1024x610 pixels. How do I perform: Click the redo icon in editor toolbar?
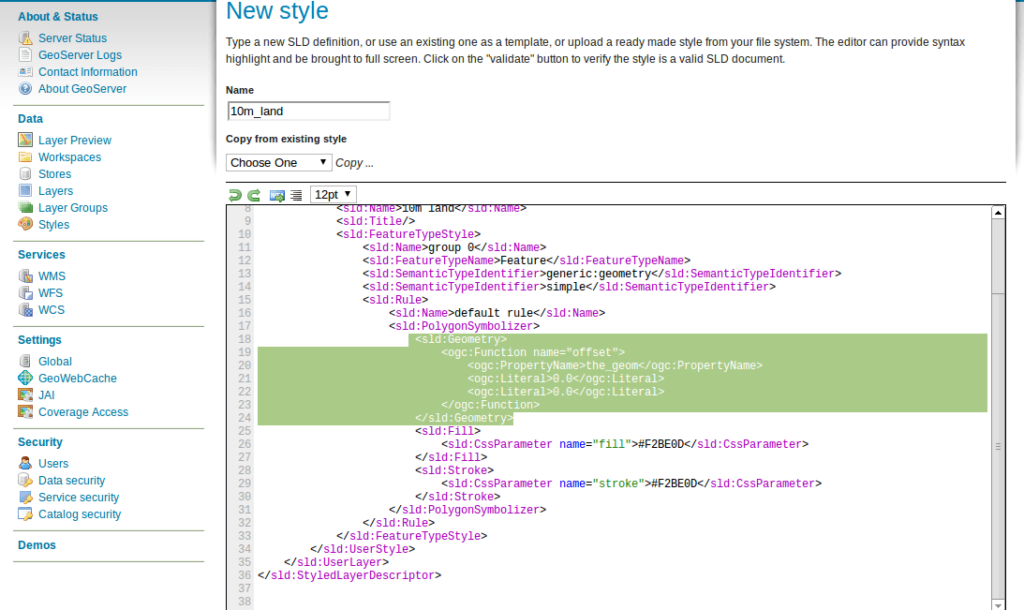click(x=254, y=195)
